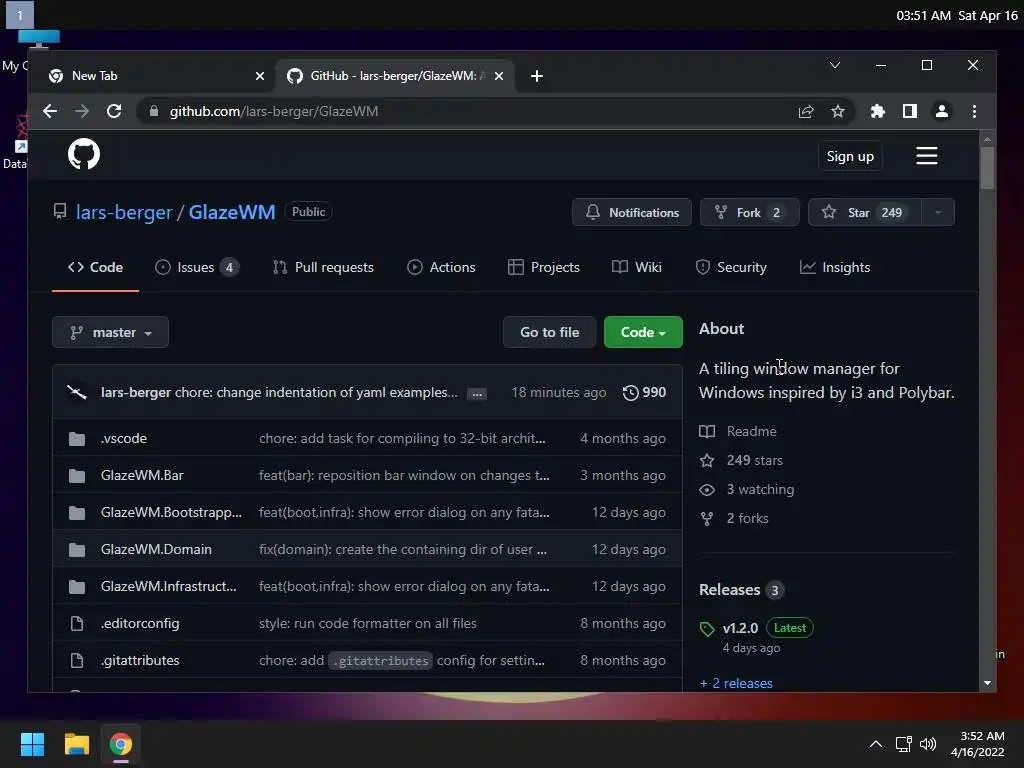
Task: Open the GlazeWM repository name link
Action: coord(232,212)
